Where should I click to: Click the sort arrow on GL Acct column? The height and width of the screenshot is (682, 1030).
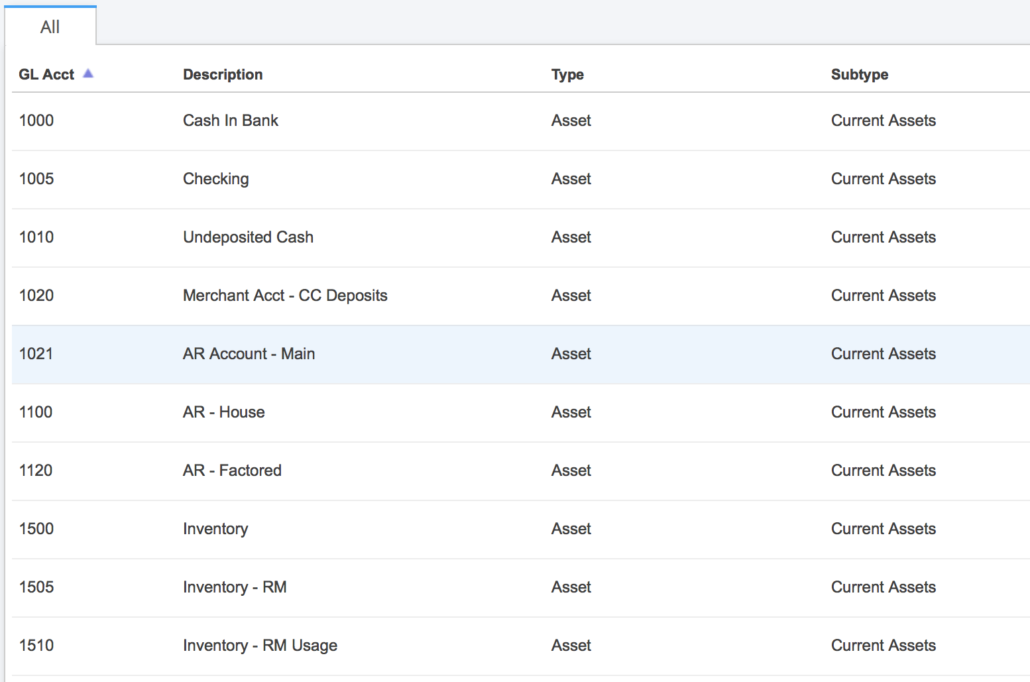[x=87, y=73]
